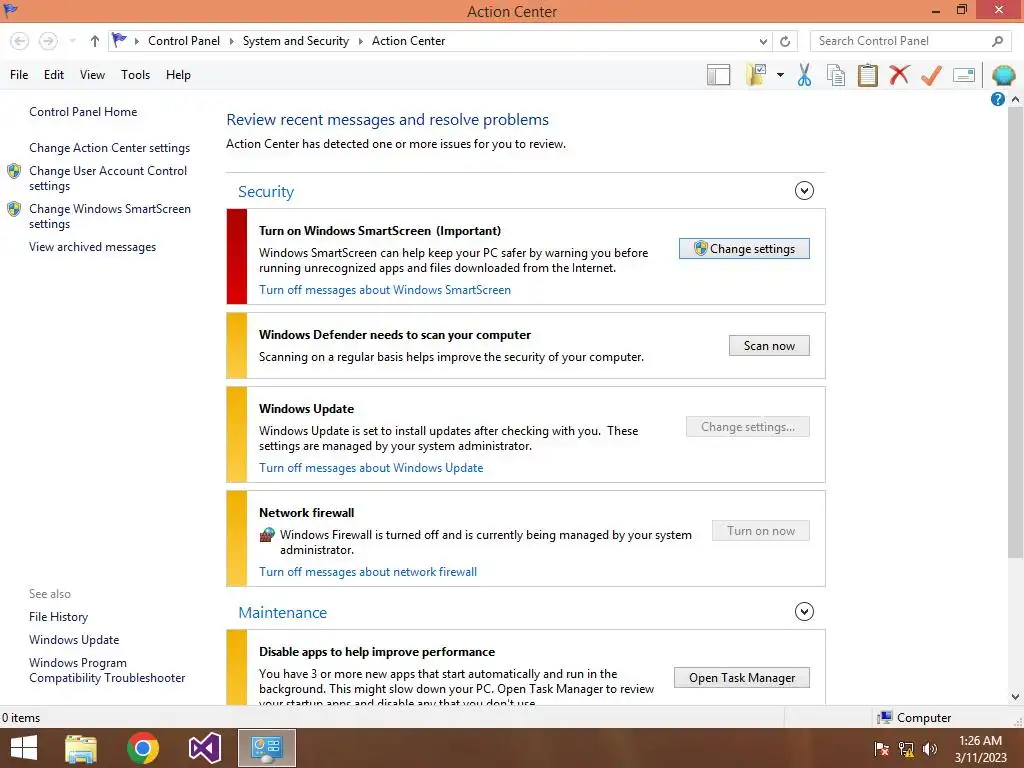The height and width of the screenshot is (768, 1024).
Task: Open Change Action Center settings
Action: [109, 148]
